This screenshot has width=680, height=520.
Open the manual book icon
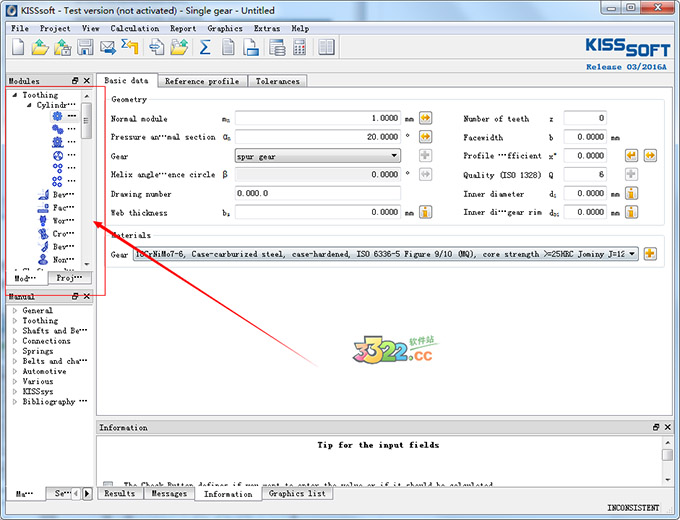[326, 47]
